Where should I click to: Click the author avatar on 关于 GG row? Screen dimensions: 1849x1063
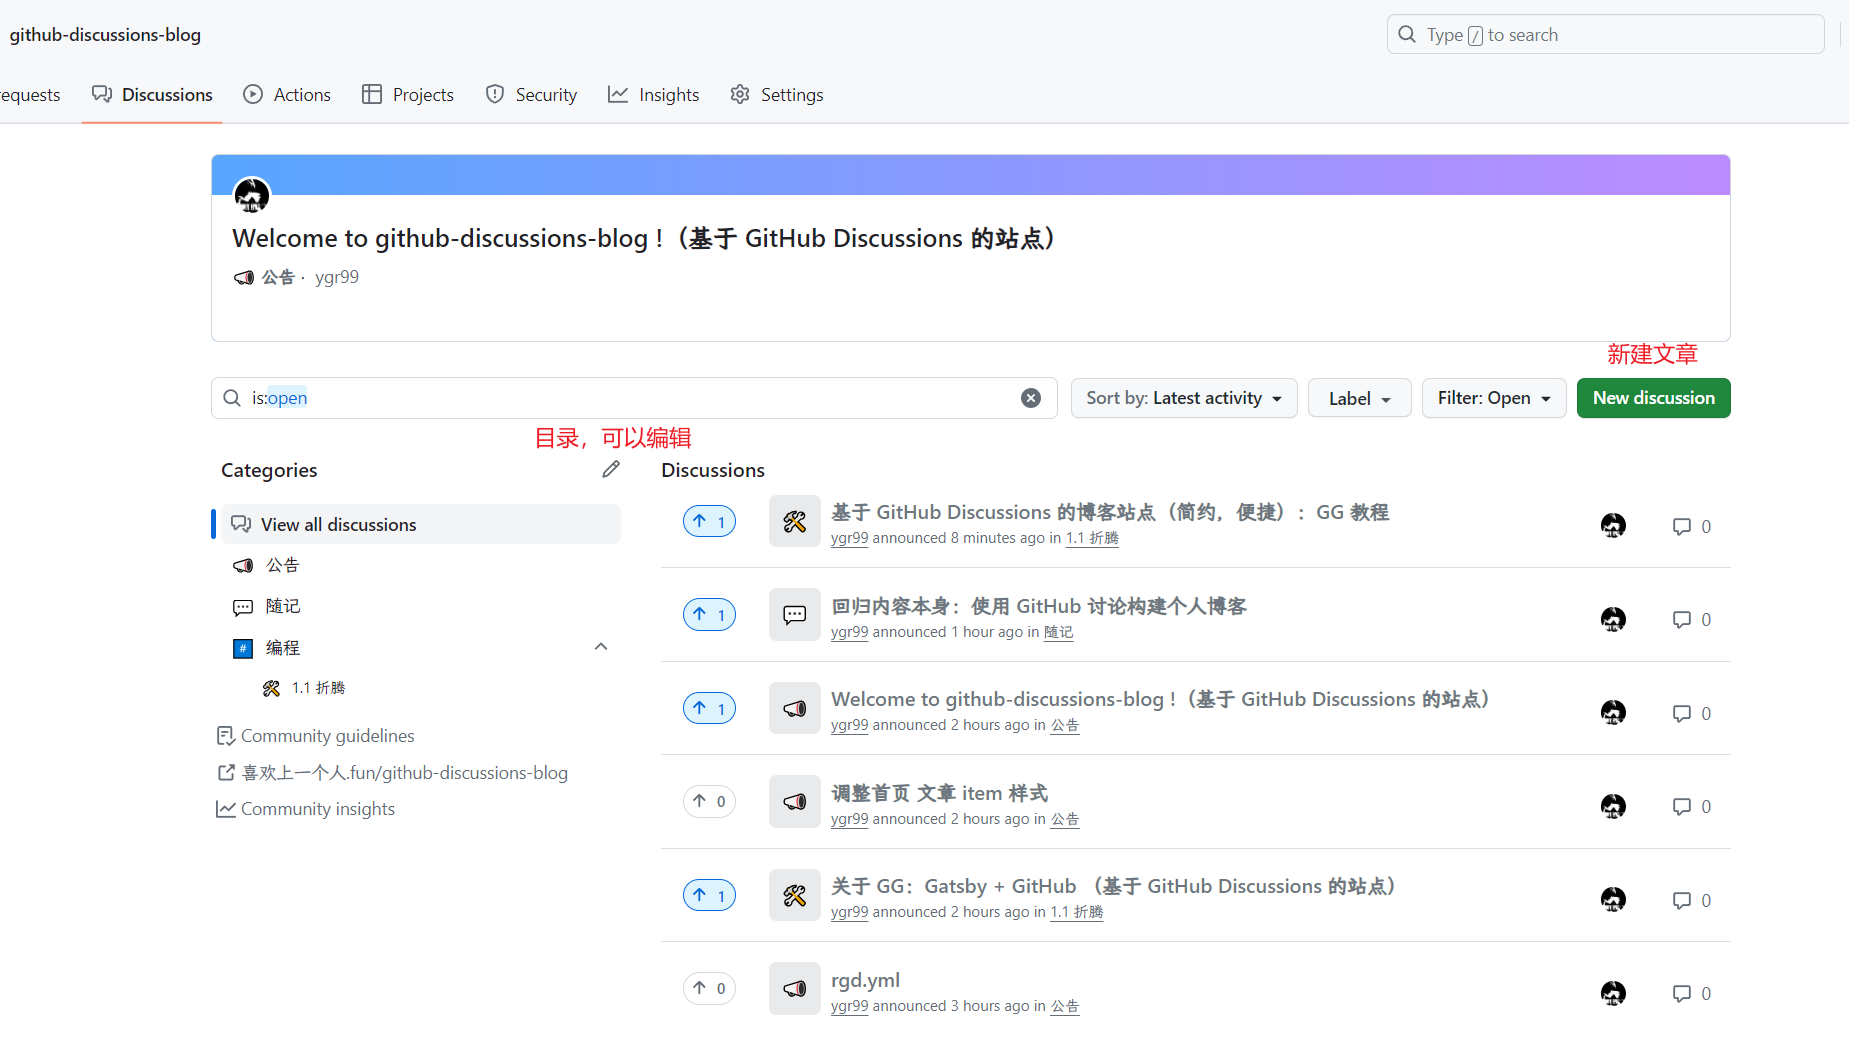point(1613,899)
